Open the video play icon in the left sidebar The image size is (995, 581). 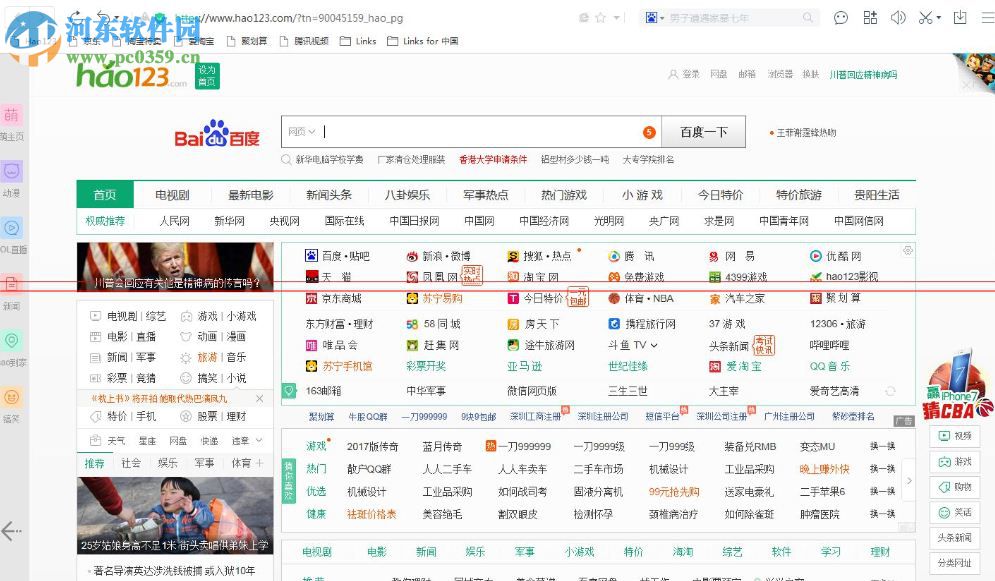(13, 228)
